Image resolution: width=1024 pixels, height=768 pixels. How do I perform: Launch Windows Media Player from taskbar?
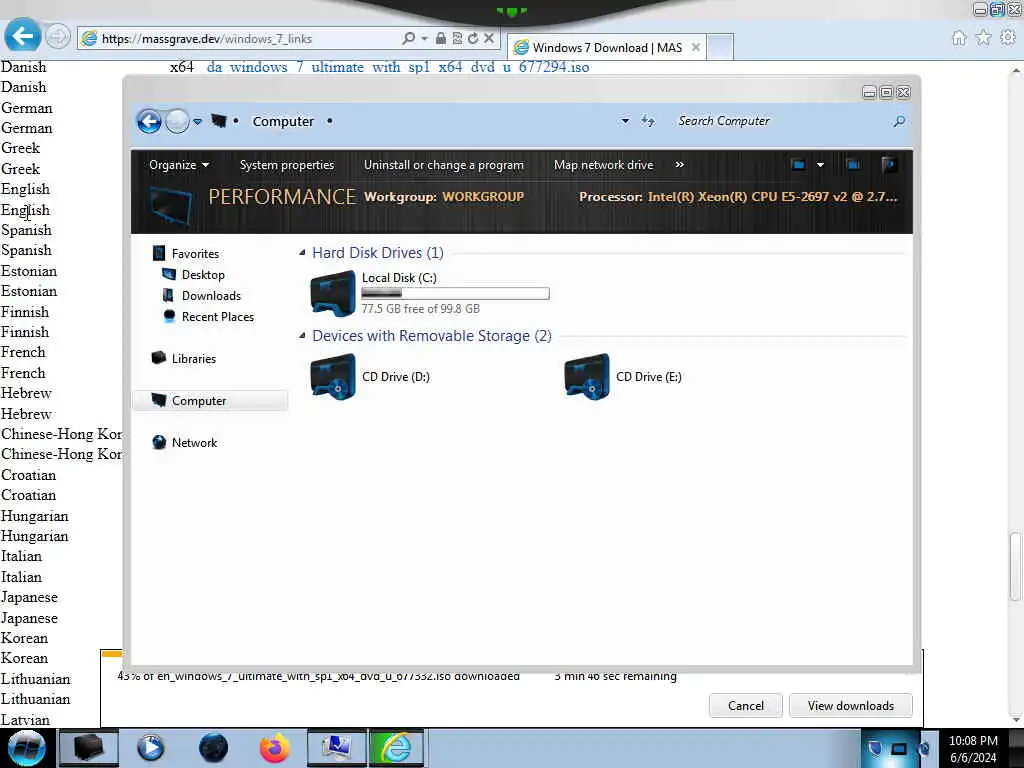tap(150, 748)
